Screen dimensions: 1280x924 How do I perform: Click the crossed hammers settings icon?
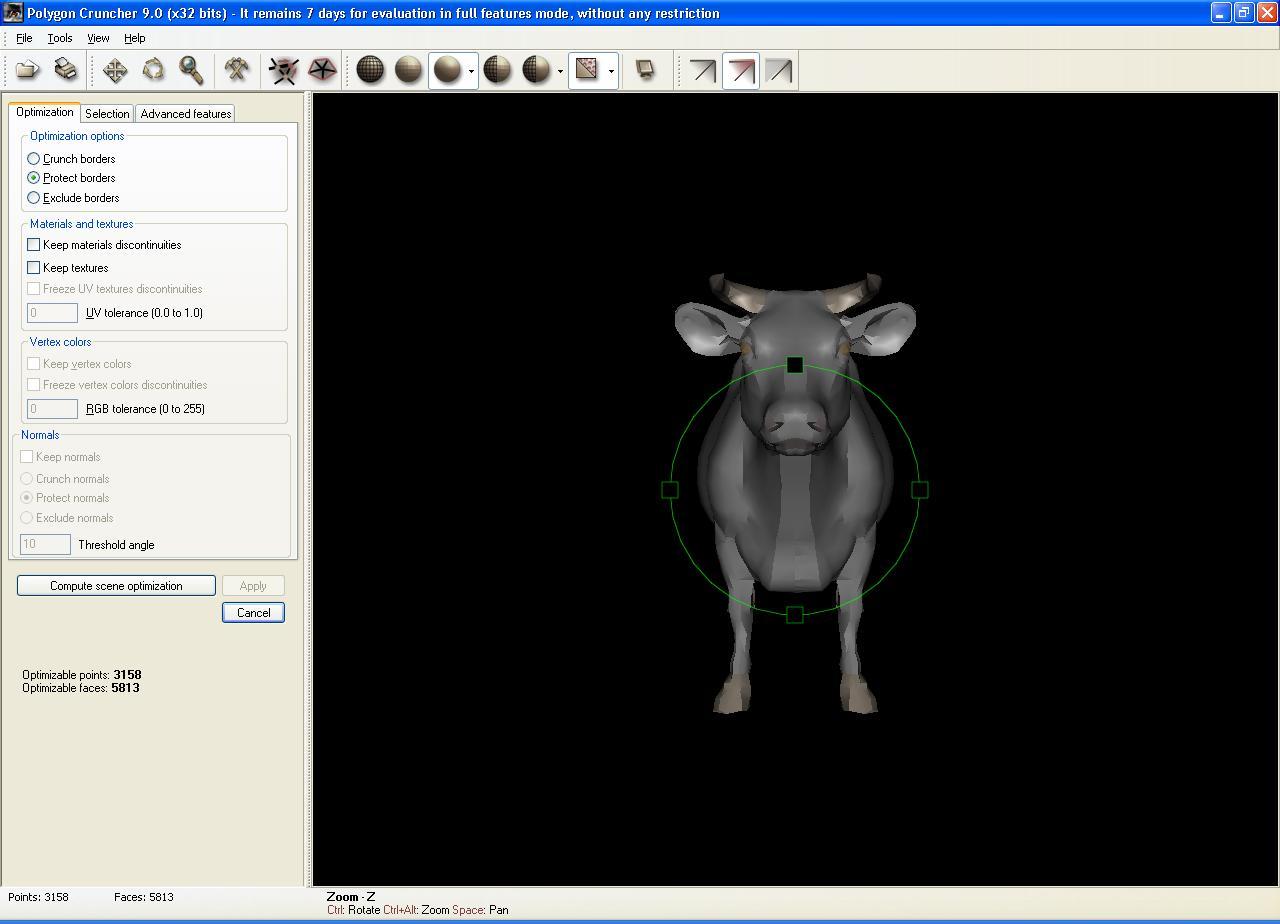pos(237,70)
